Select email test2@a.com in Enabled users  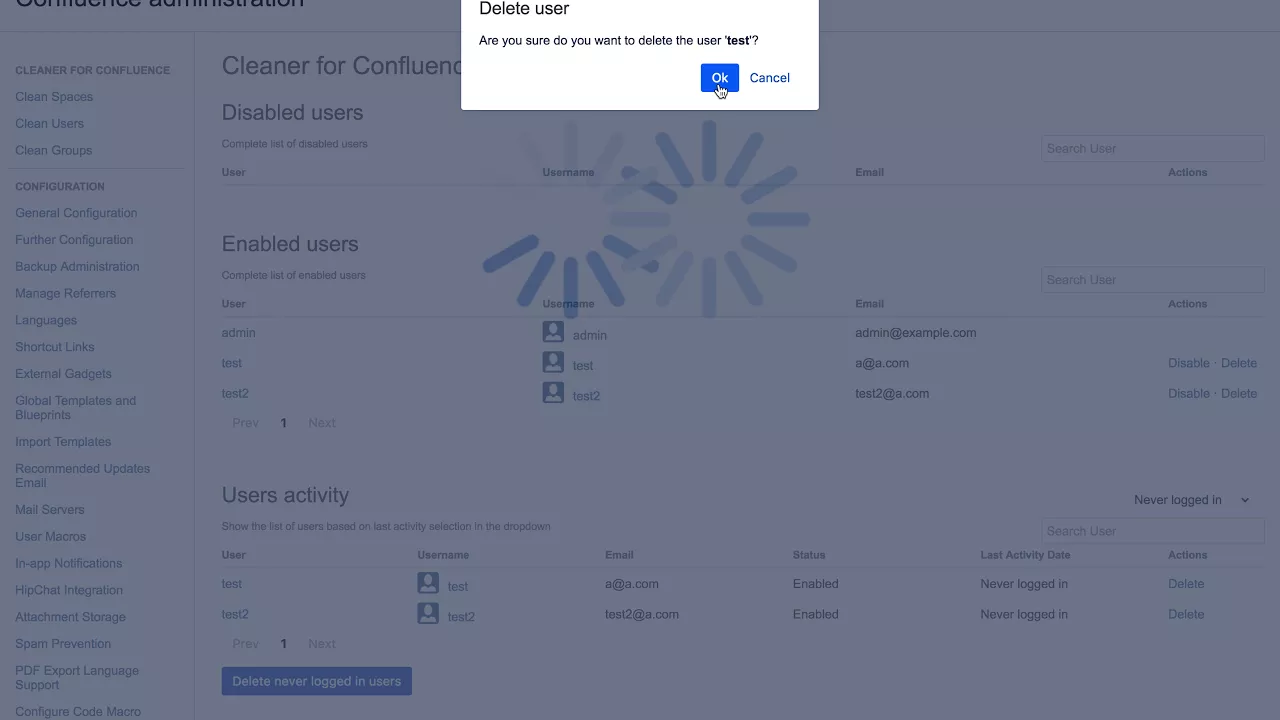892,394
